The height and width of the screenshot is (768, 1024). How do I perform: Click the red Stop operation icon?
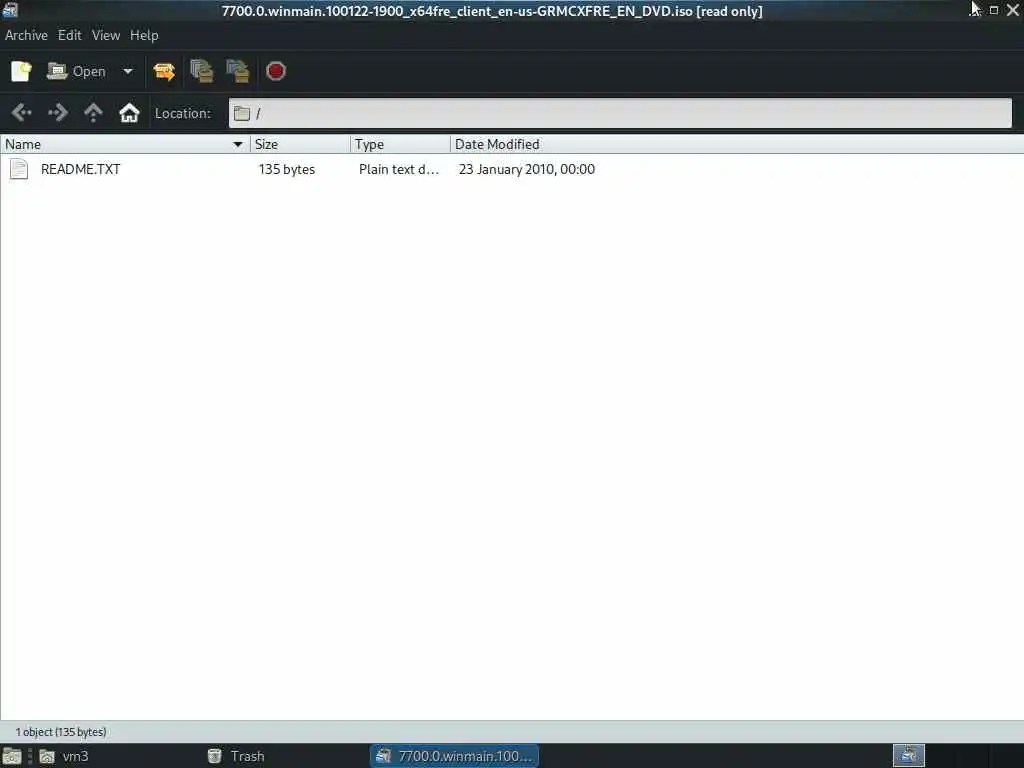(x=276, y=71)
